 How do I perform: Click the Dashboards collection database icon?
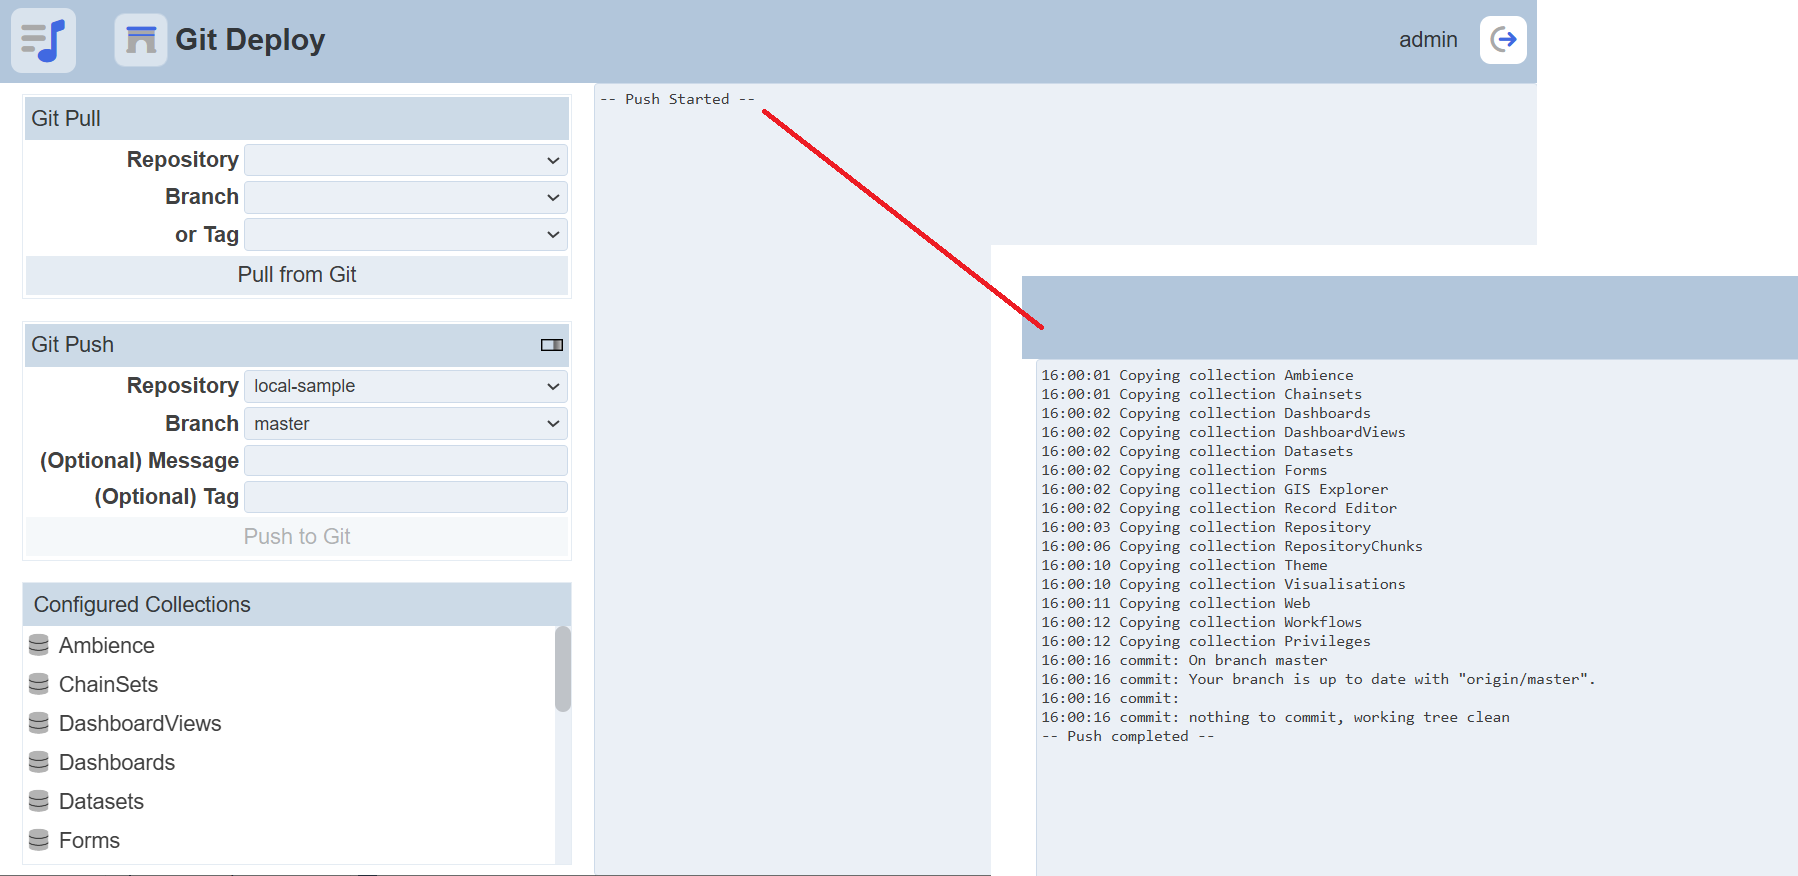click(x=39, y=762)
